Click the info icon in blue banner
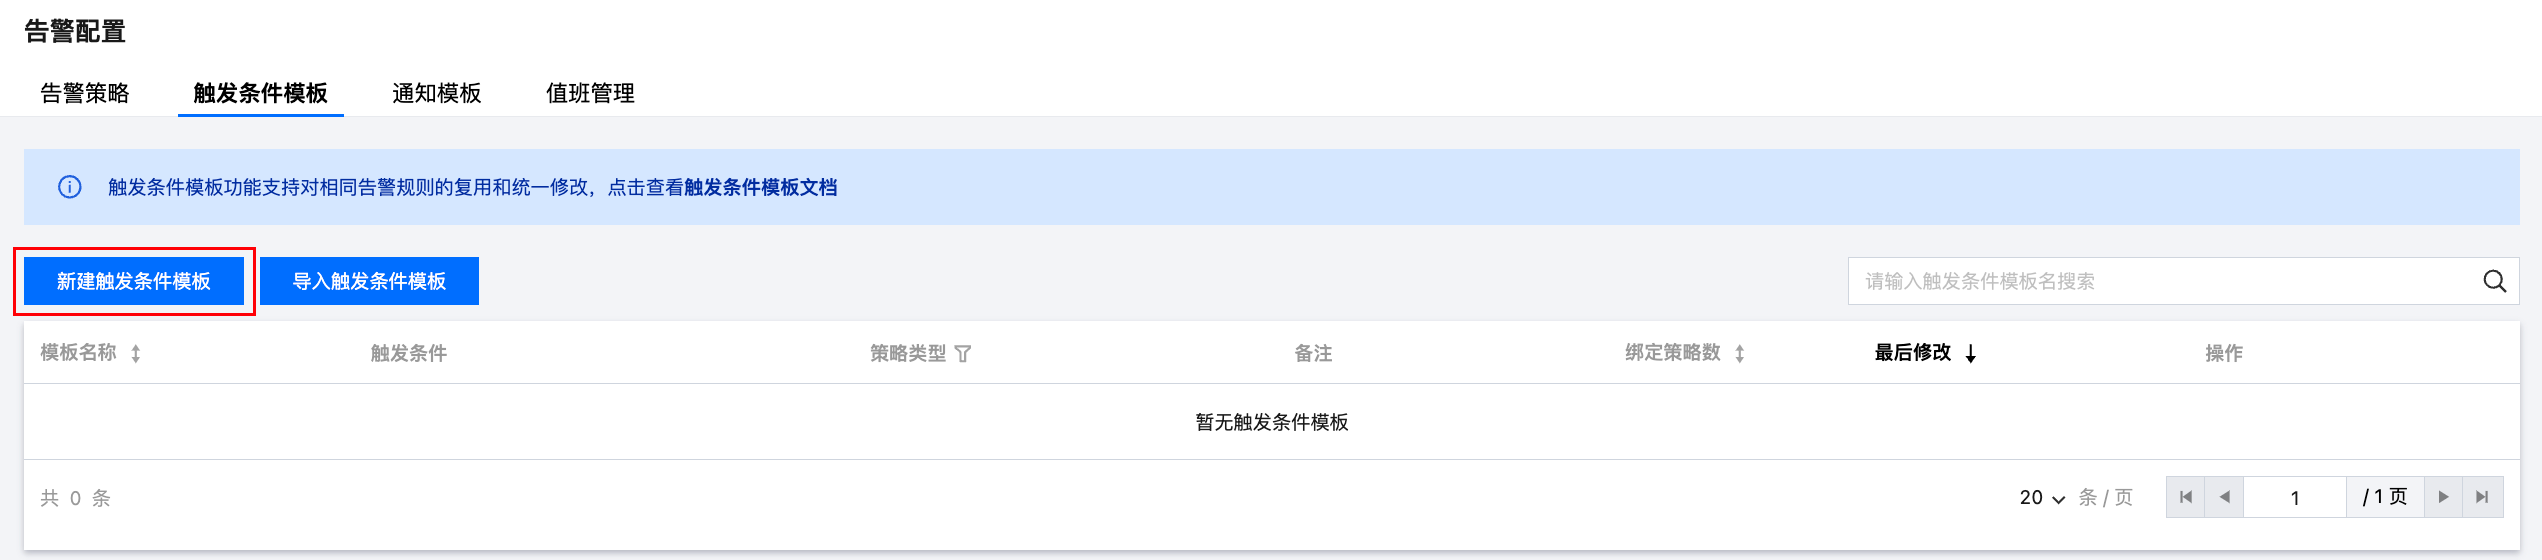 [69, 187]
